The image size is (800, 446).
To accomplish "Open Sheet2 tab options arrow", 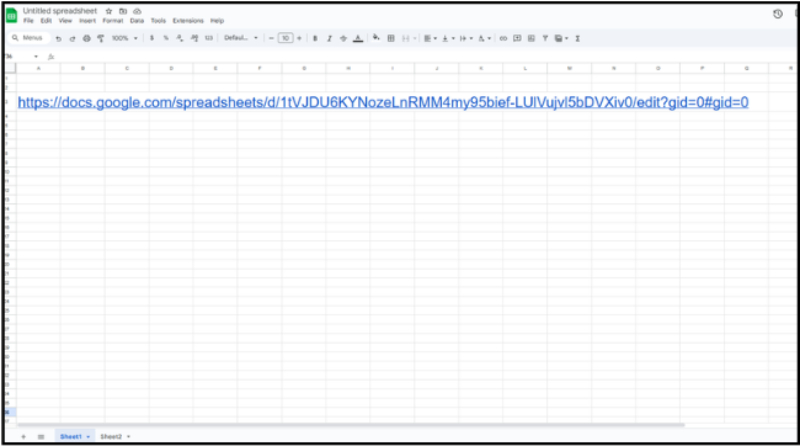I will tap(129, 437).
